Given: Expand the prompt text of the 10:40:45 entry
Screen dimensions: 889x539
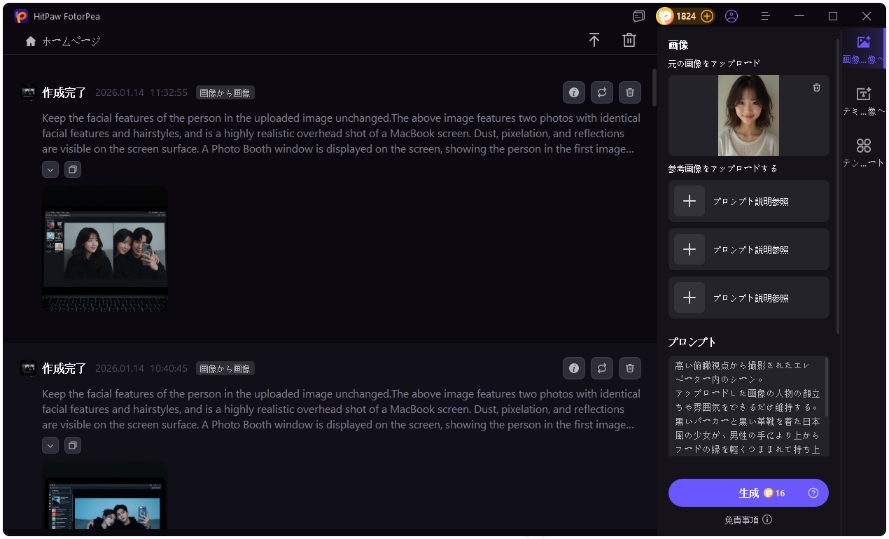Looking at the screenshot, I should pyautogui.click(x=50, y=445).
